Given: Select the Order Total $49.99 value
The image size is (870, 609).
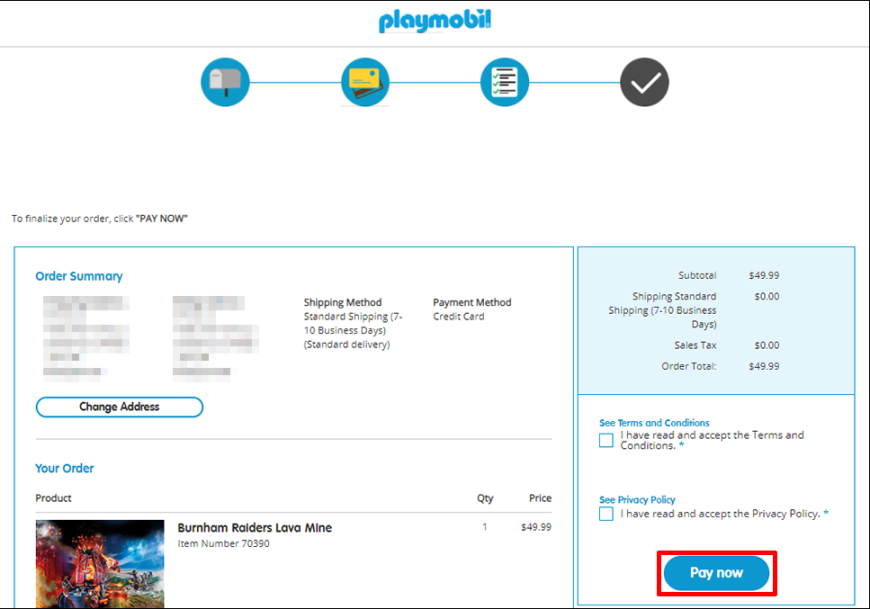Looking at the screenshot, I should 763,366.
